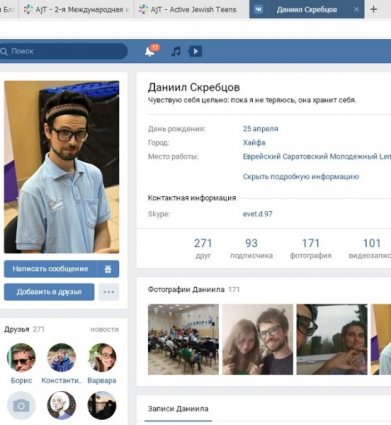The width and height of the screenshot is (391, 425).
Task: Open the notifications bell icon
Action: [150, 51]
